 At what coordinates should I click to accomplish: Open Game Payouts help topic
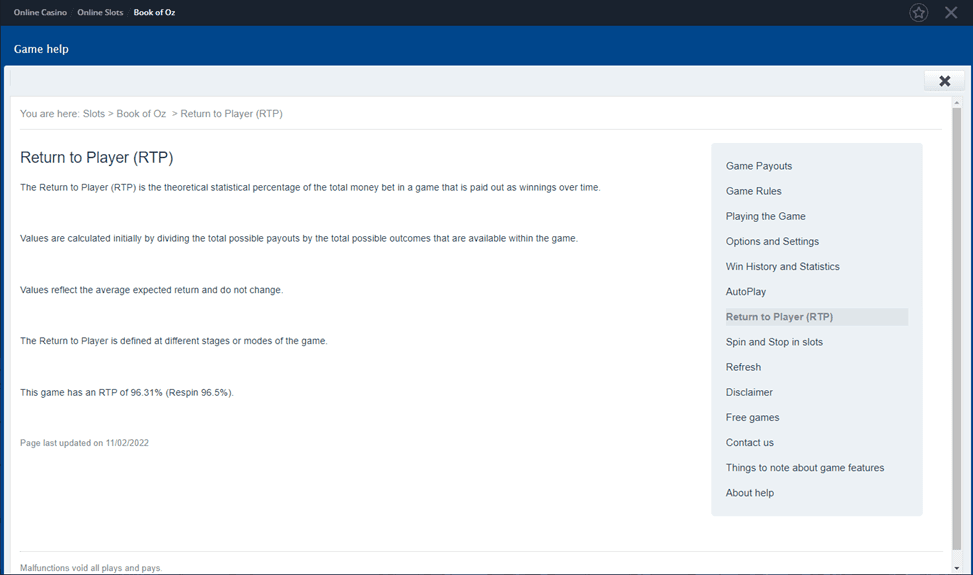pos(759,166)
